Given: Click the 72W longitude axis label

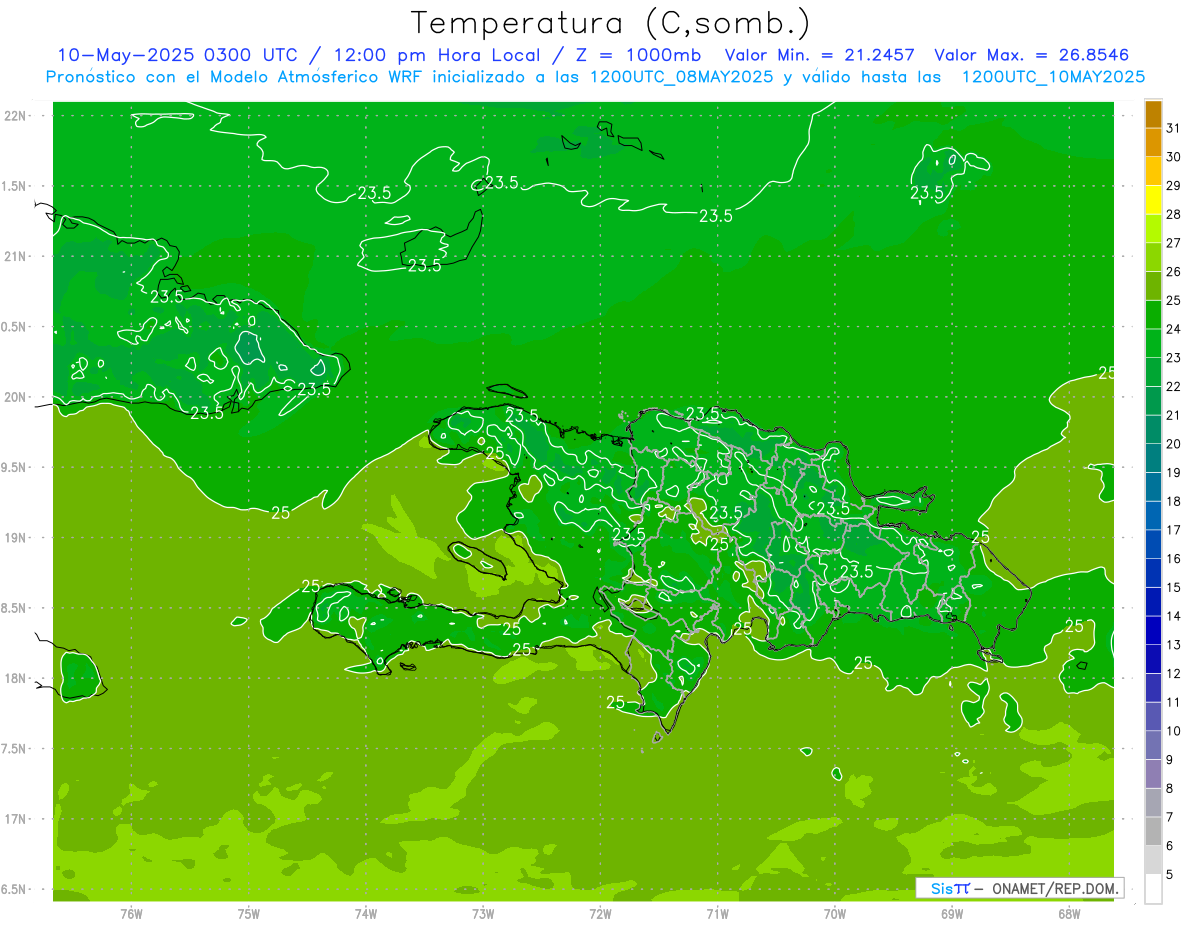Looking at the screenshot, I should 600,913.
